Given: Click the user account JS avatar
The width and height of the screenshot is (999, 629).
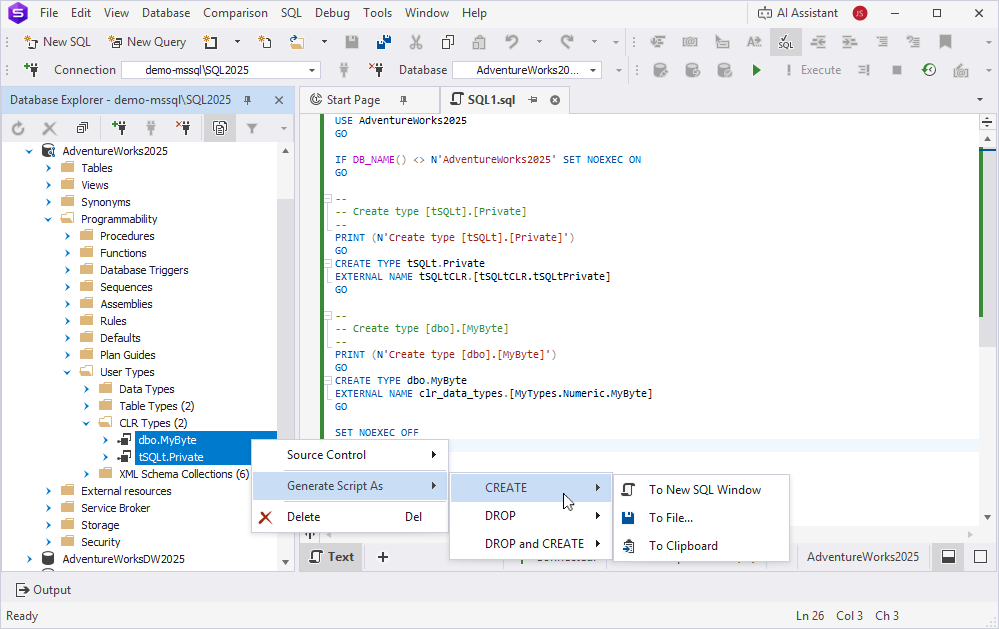Looking at the screenshot, I should [860, 13].
